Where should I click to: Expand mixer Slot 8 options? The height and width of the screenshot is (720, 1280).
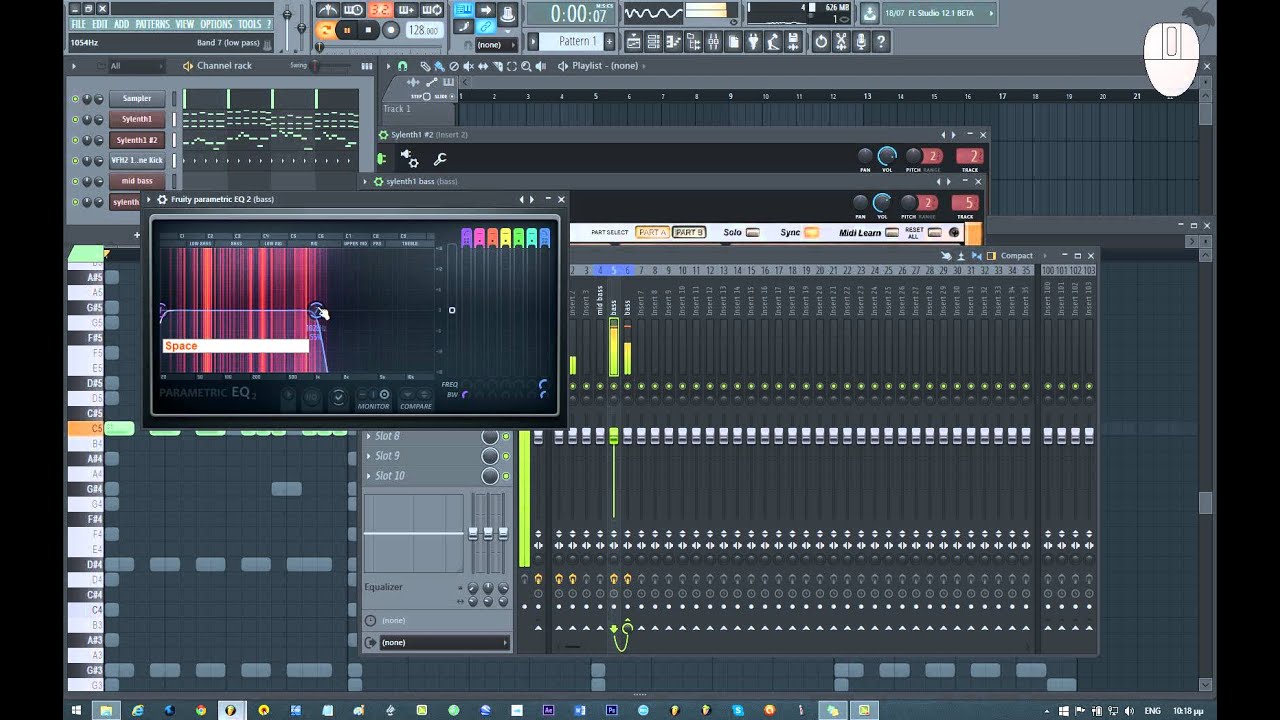pos(369,436)
